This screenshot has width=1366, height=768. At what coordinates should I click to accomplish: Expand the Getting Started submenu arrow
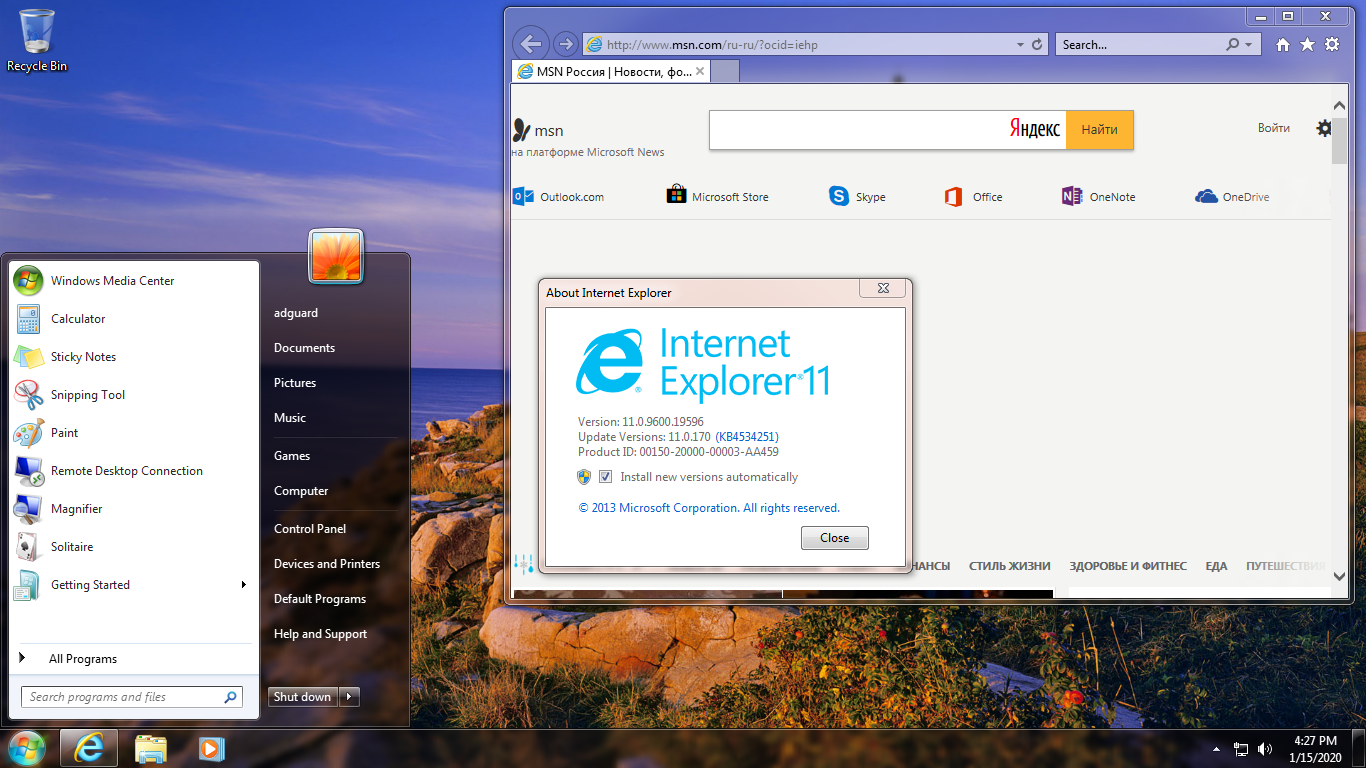(243, 585)
